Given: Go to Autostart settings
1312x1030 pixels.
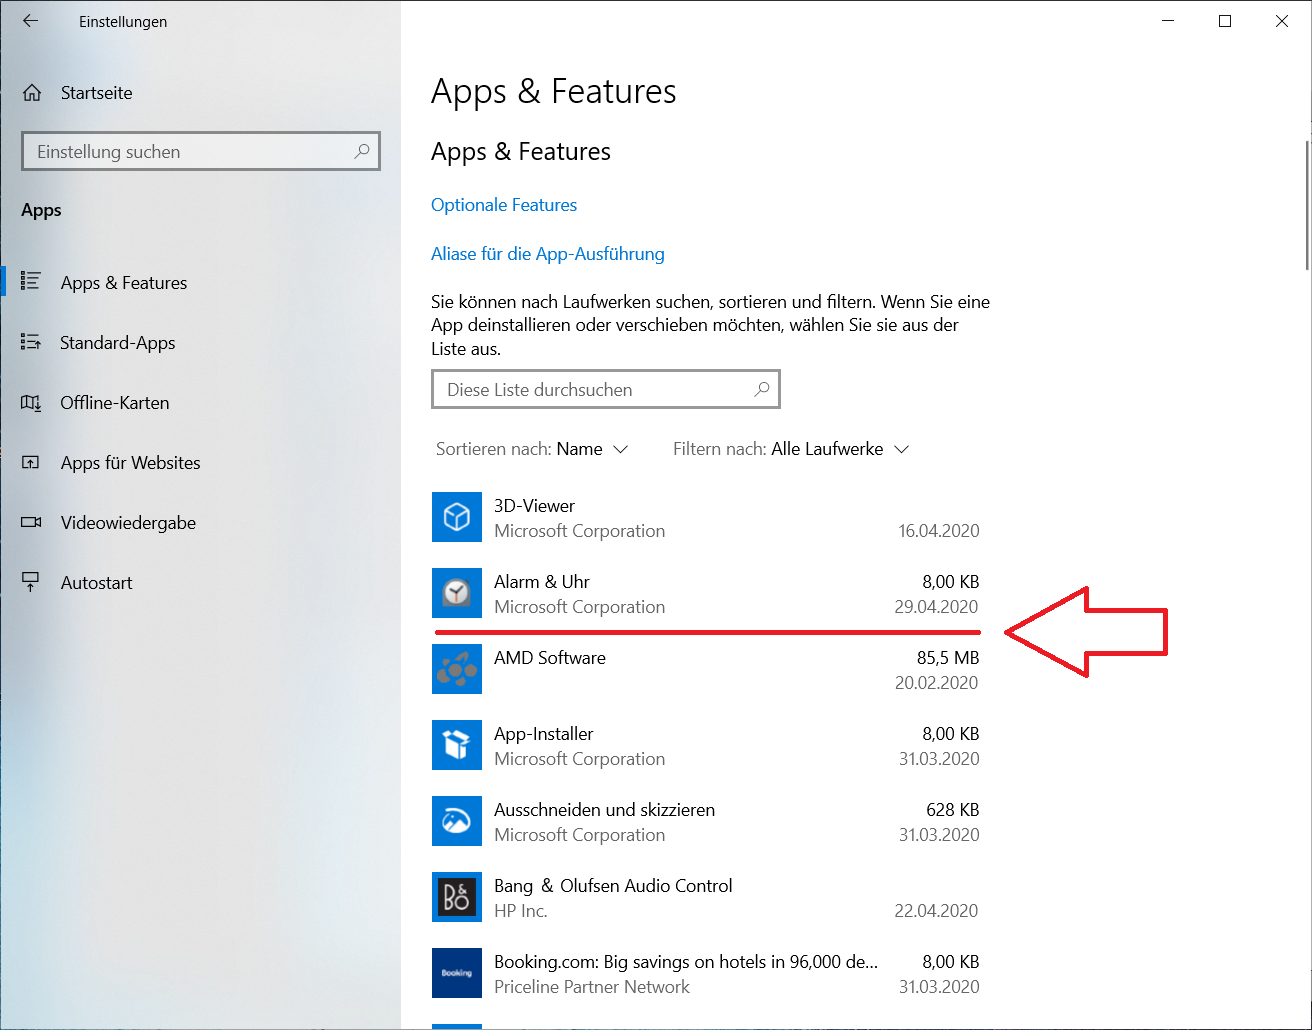Looking at the screenshot, I should coord(96,583).
